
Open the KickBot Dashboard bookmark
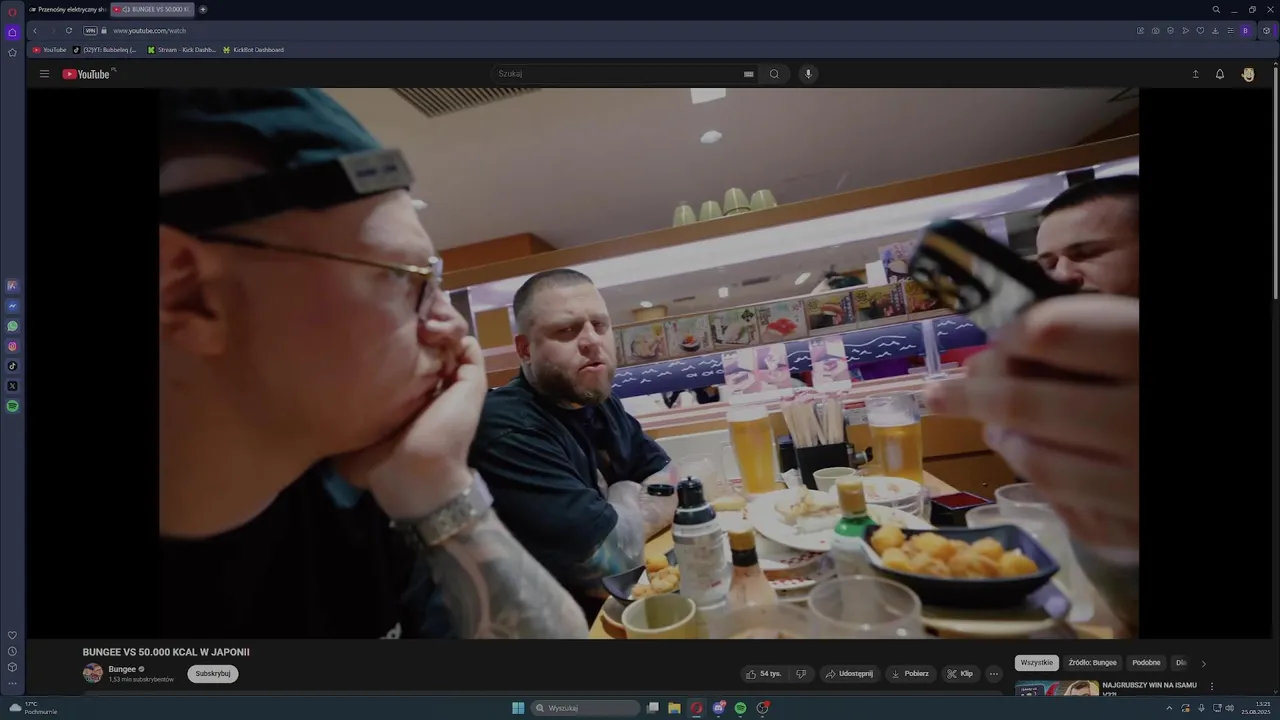coord(254,50)
